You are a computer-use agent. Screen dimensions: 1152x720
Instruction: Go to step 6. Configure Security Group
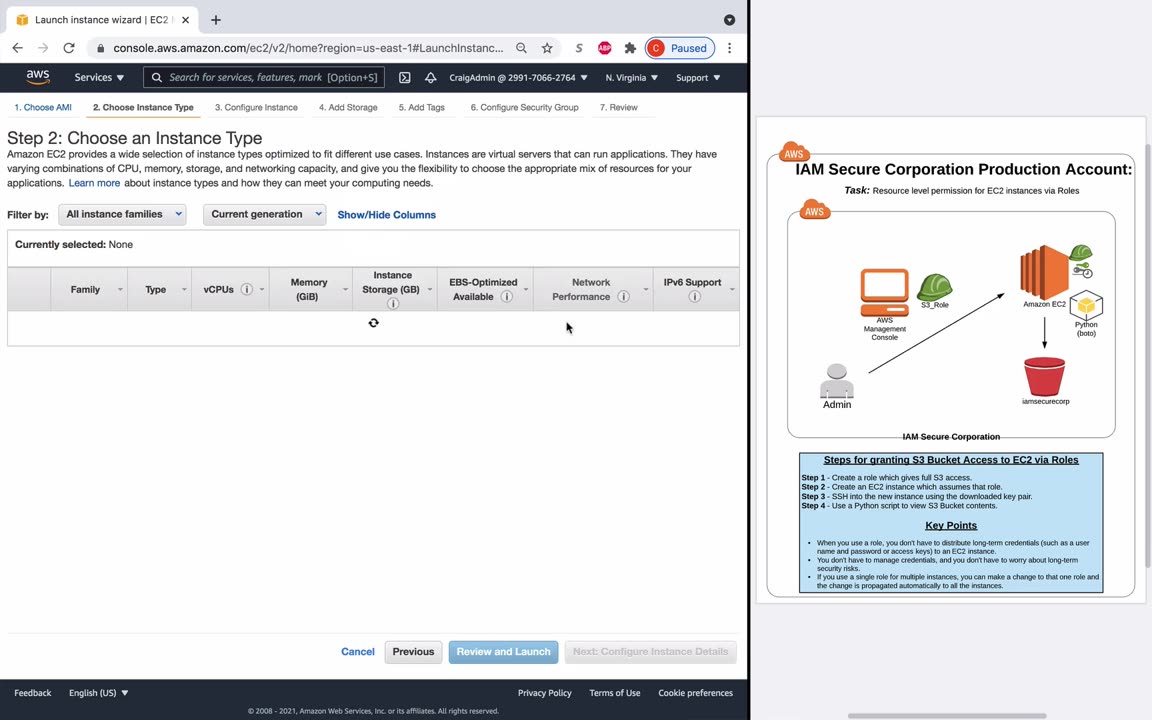coord(525,107)
